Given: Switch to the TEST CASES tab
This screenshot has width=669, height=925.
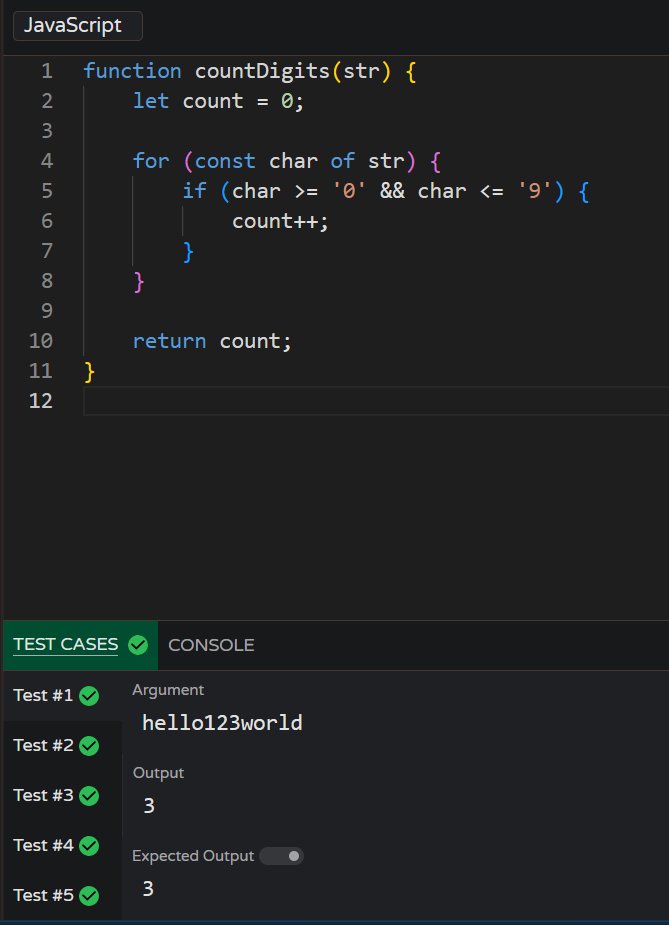Looking at the screenshot, I should point(80,645).
